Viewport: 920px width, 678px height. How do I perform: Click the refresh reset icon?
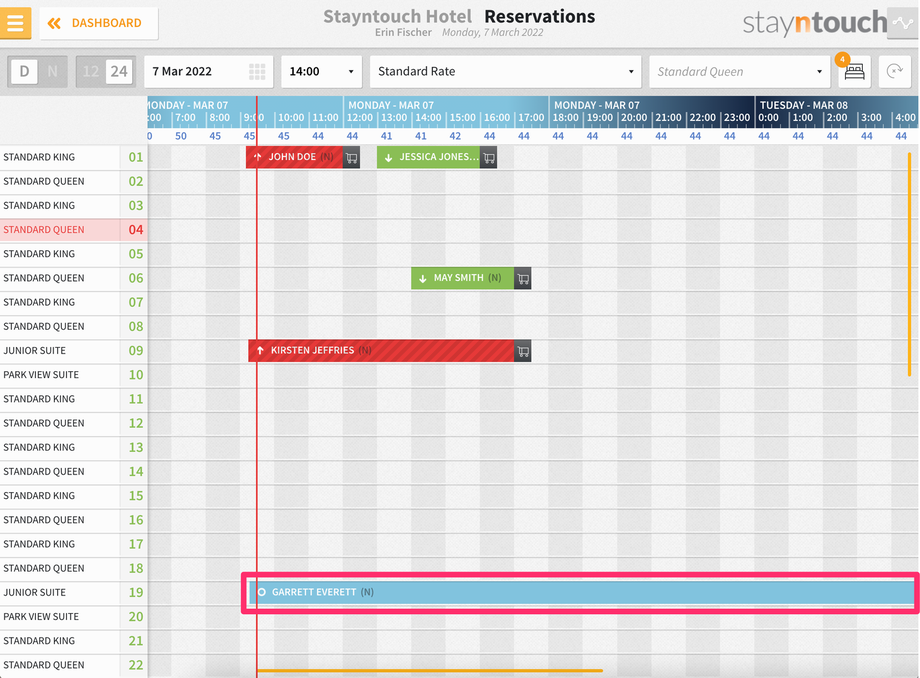click(x=895, y=72)
